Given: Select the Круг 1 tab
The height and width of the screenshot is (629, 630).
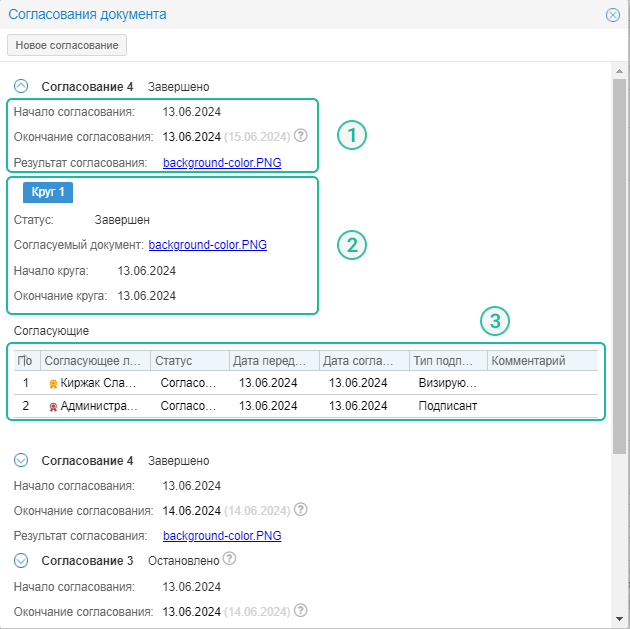Looking at the screenshot, I should 48,192.
